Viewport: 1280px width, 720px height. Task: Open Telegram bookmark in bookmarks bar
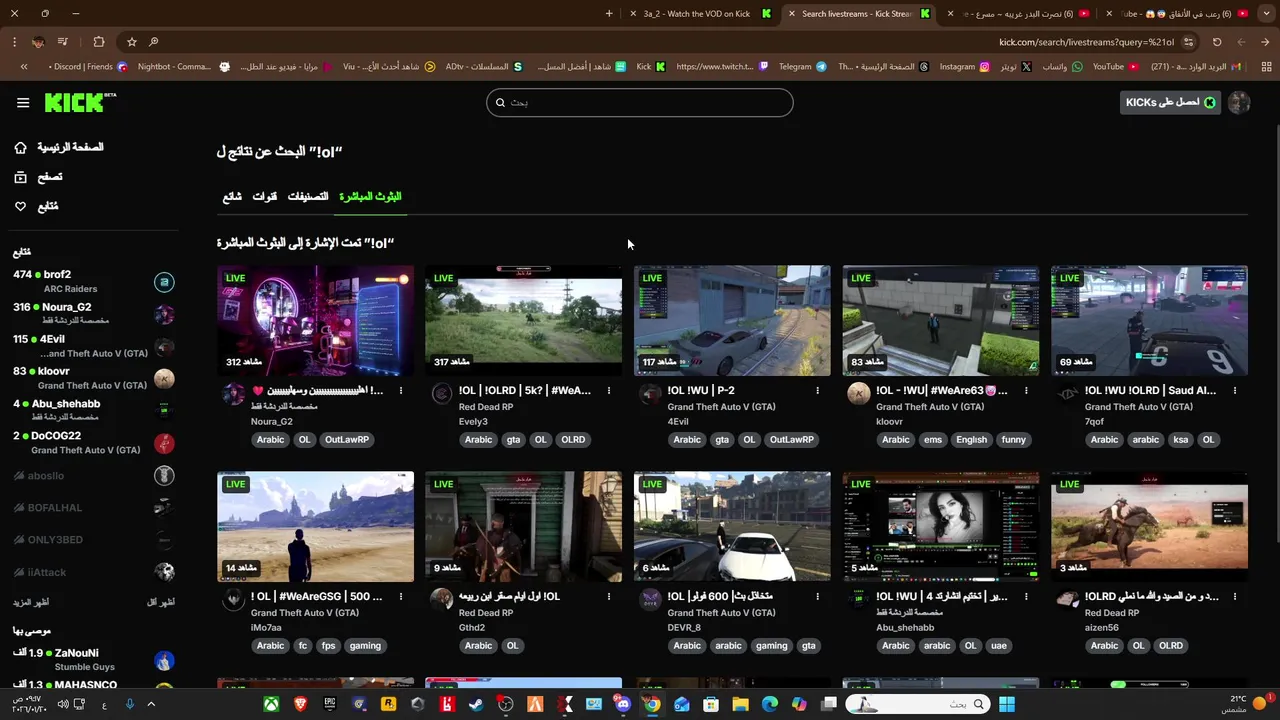(802, 67)
